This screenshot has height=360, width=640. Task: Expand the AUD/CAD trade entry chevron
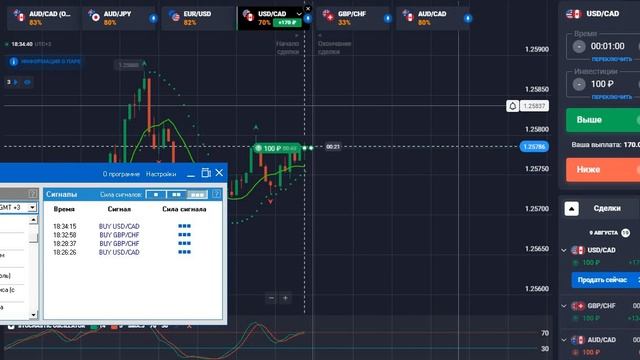click(x=564, y=340)
